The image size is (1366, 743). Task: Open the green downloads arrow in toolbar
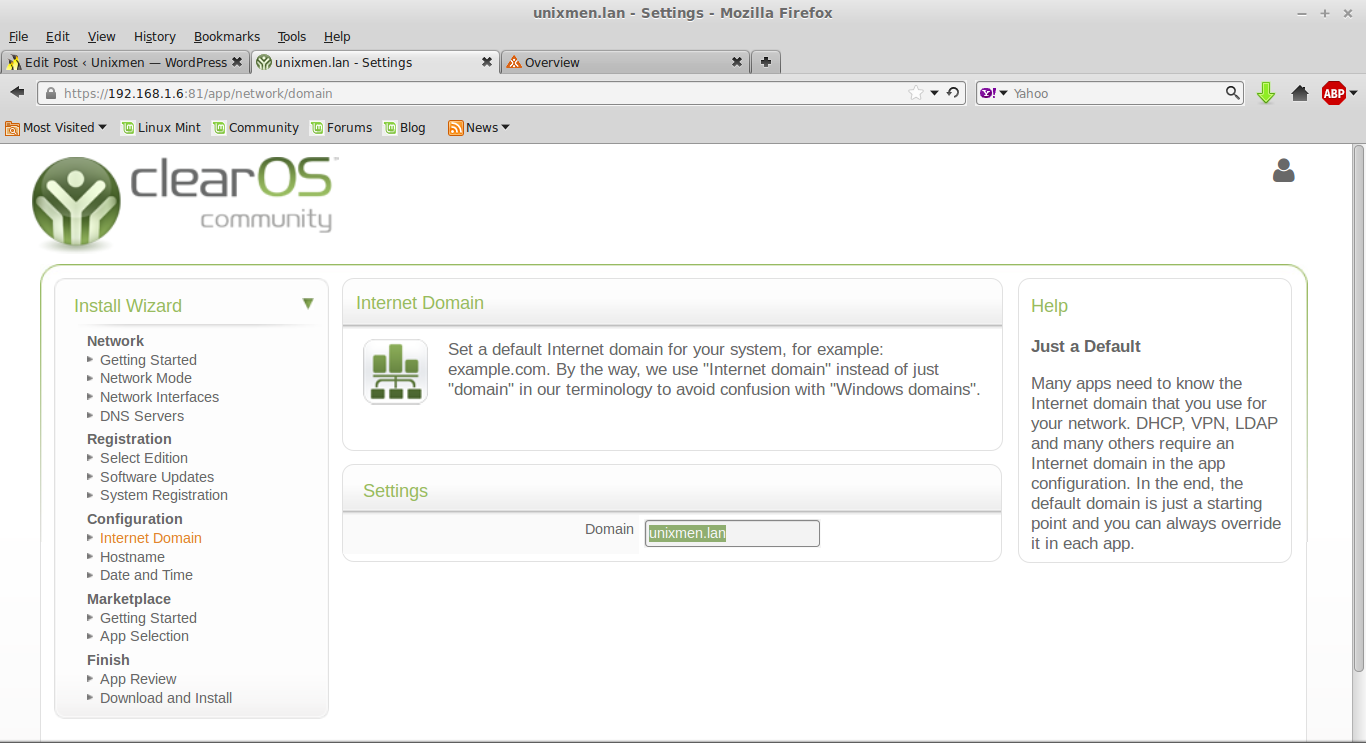pos(1266,93)
